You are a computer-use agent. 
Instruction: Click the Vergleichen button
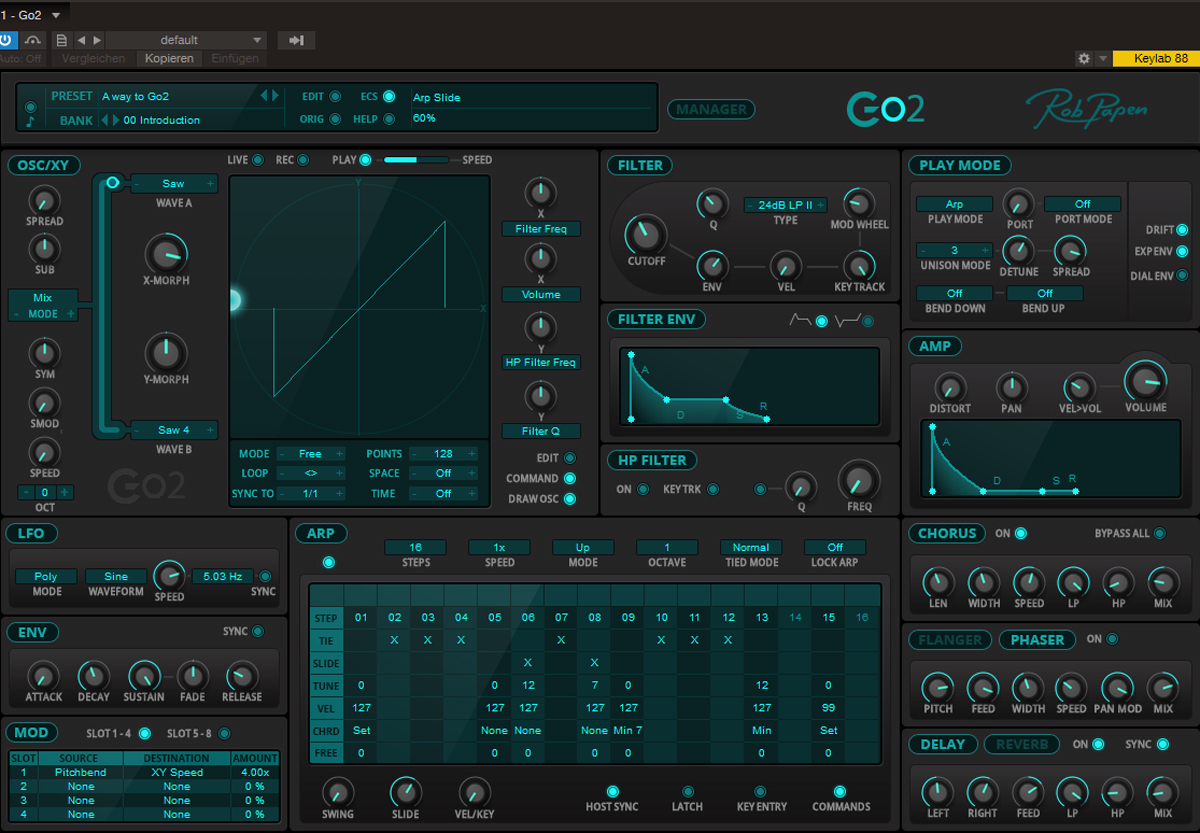(x=94, y=59)
